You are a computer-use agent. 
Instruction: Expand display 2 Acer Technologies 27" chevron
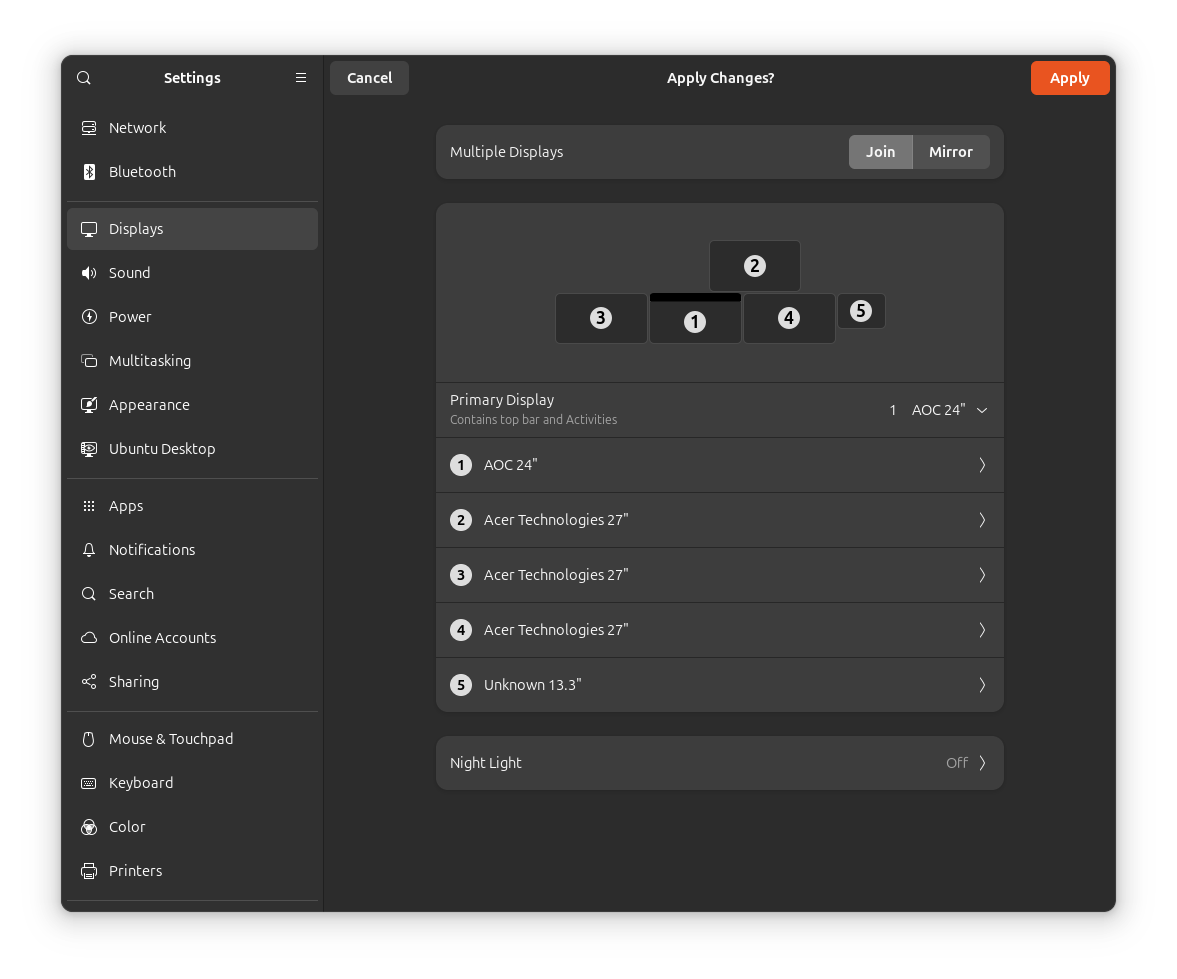click(982, 520)
